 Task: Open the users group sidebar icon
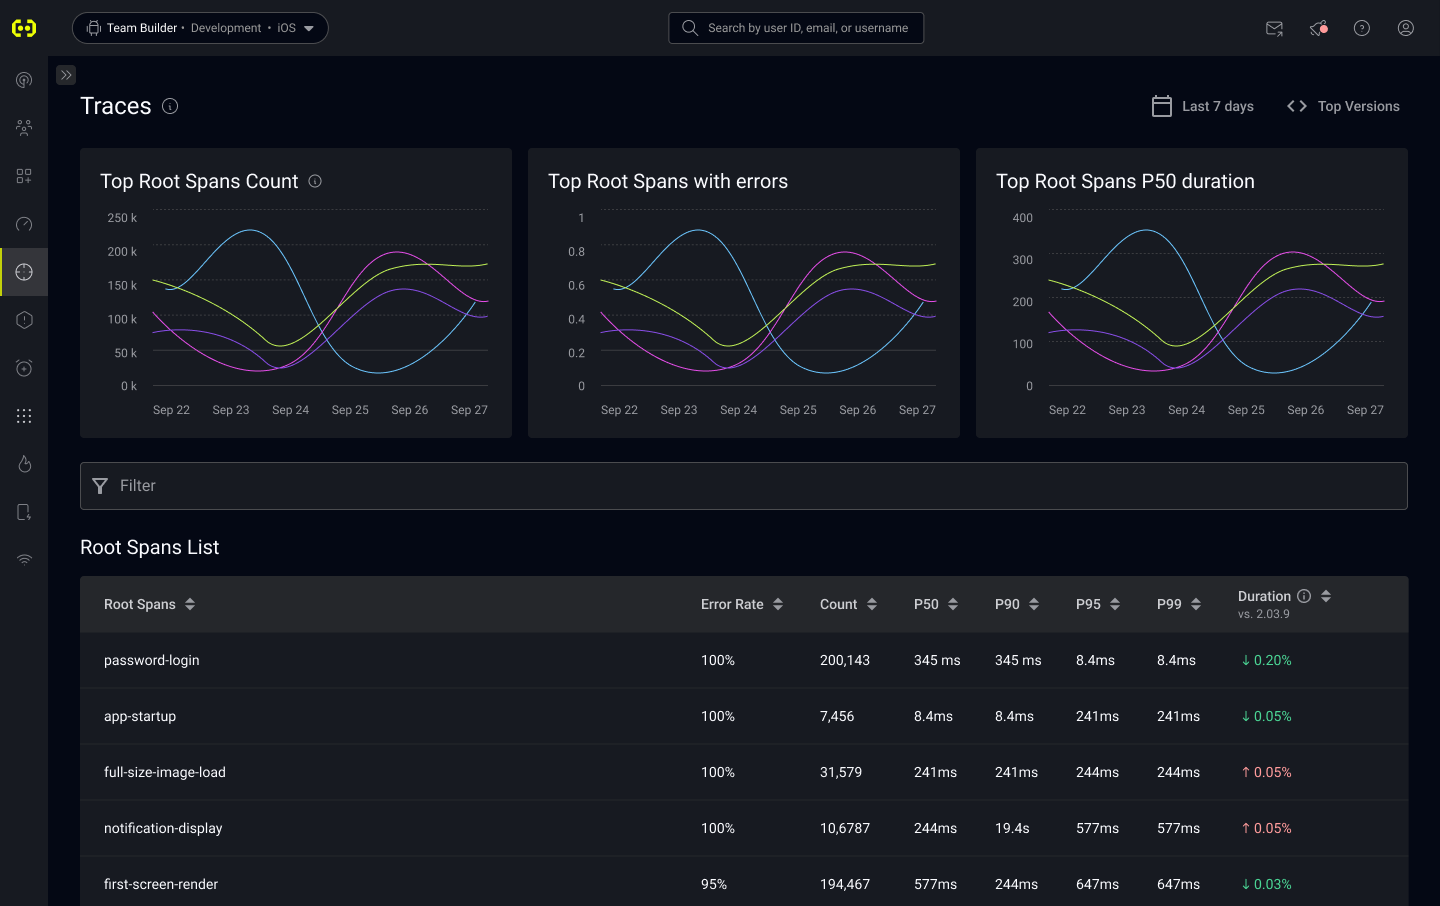[24, 128]
